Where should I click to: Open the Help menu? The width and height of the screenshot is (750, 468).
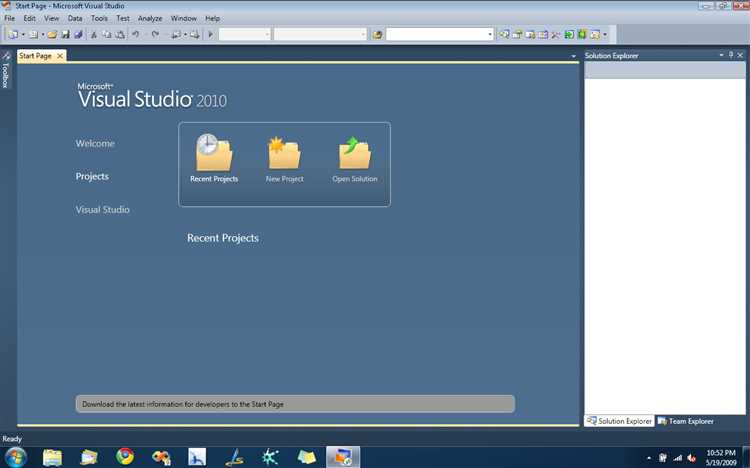click(x=212, y=18)
